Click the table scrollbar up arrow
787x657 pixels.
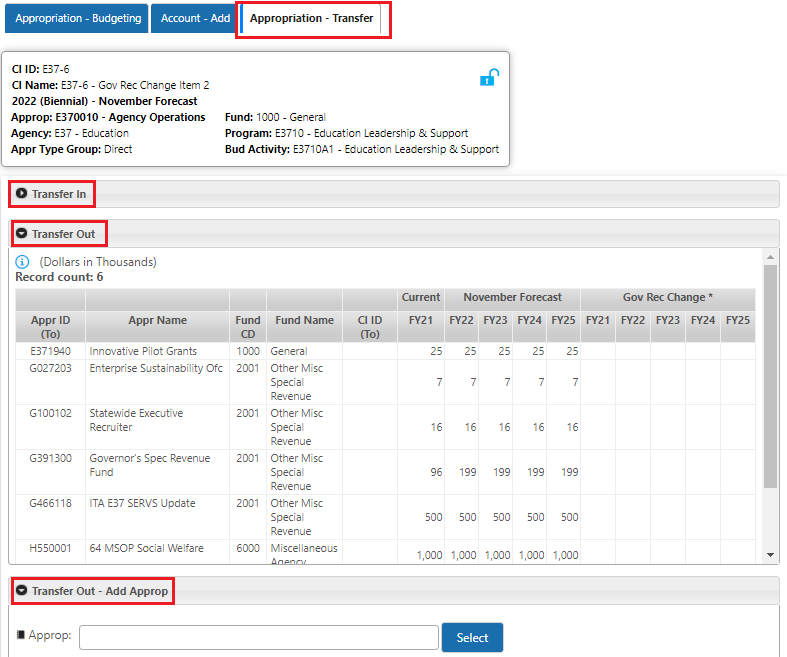[770, 258]
